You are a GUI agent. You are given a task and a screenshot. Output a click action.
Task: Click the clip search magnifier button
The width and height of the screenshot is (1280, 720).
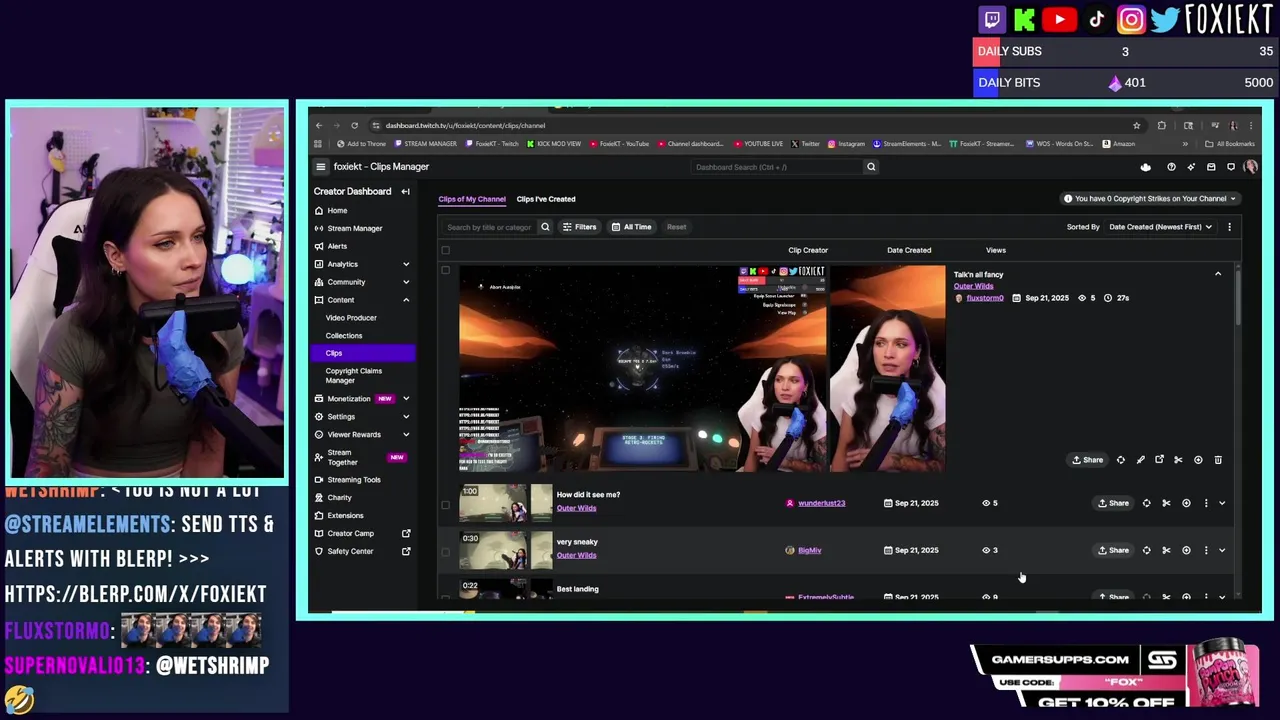click(x=545, y=227)
